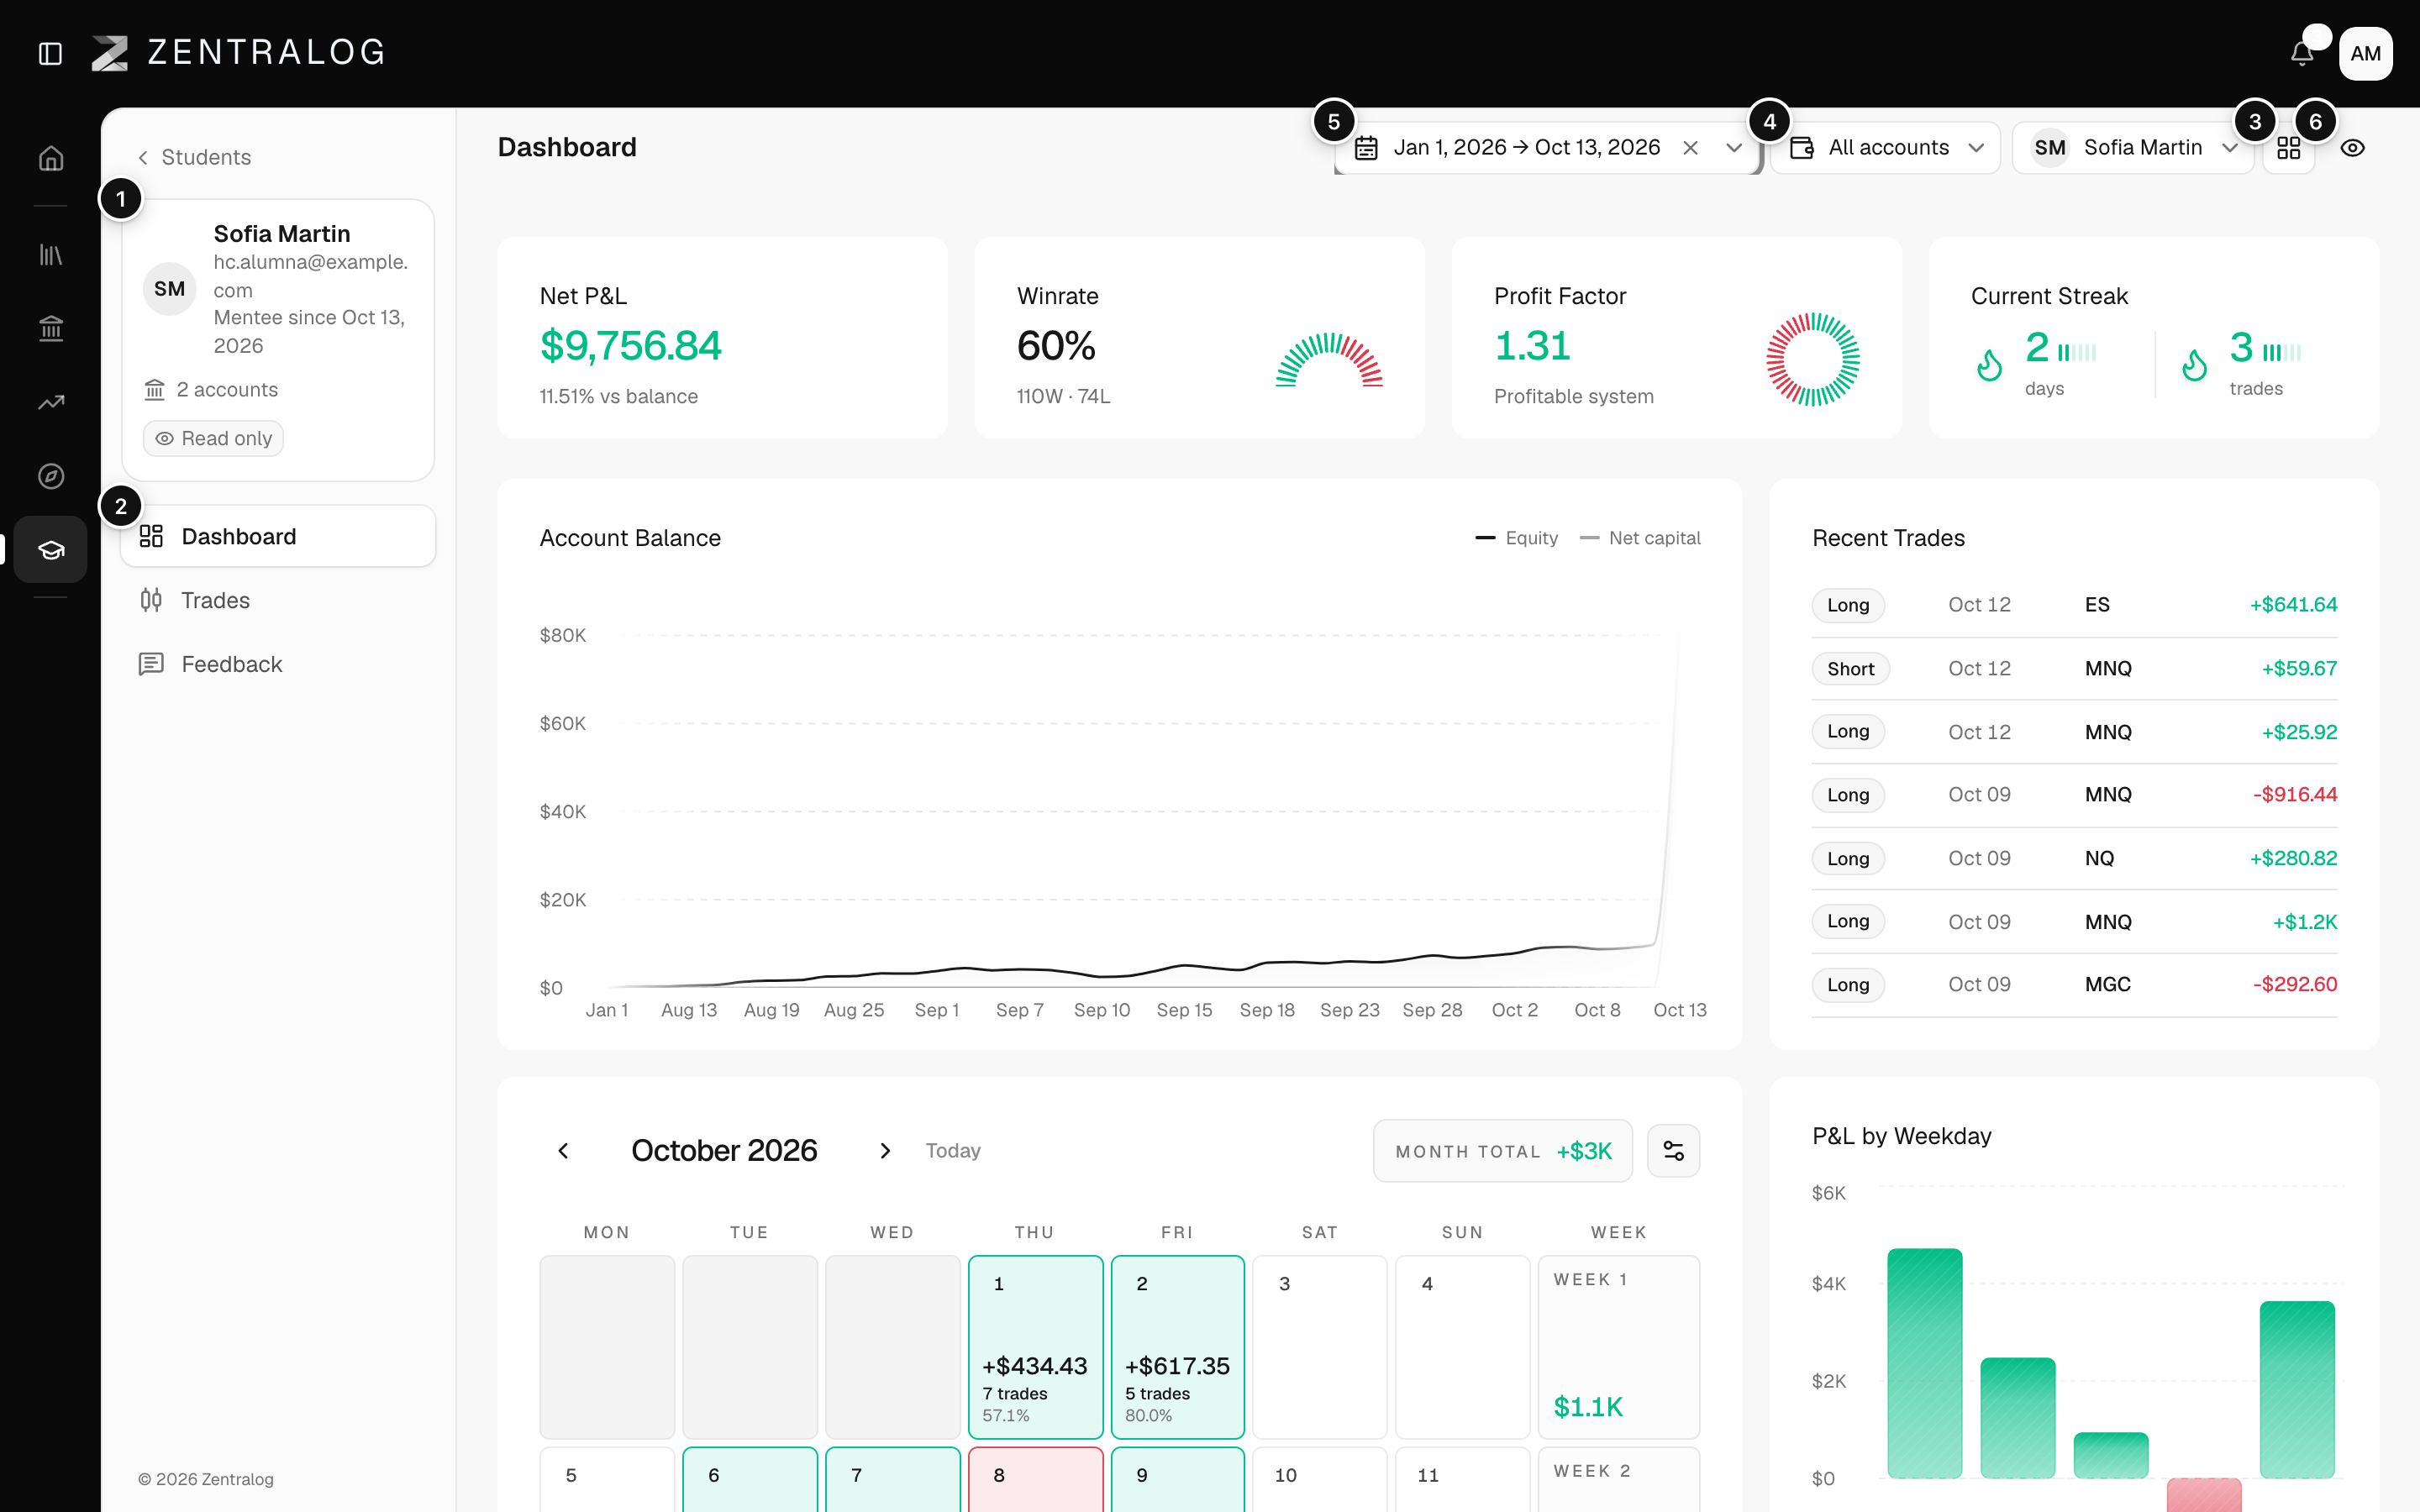Open the library books icon
The height and width of the screenshot is (1512, 2420).
pos(51,254)
